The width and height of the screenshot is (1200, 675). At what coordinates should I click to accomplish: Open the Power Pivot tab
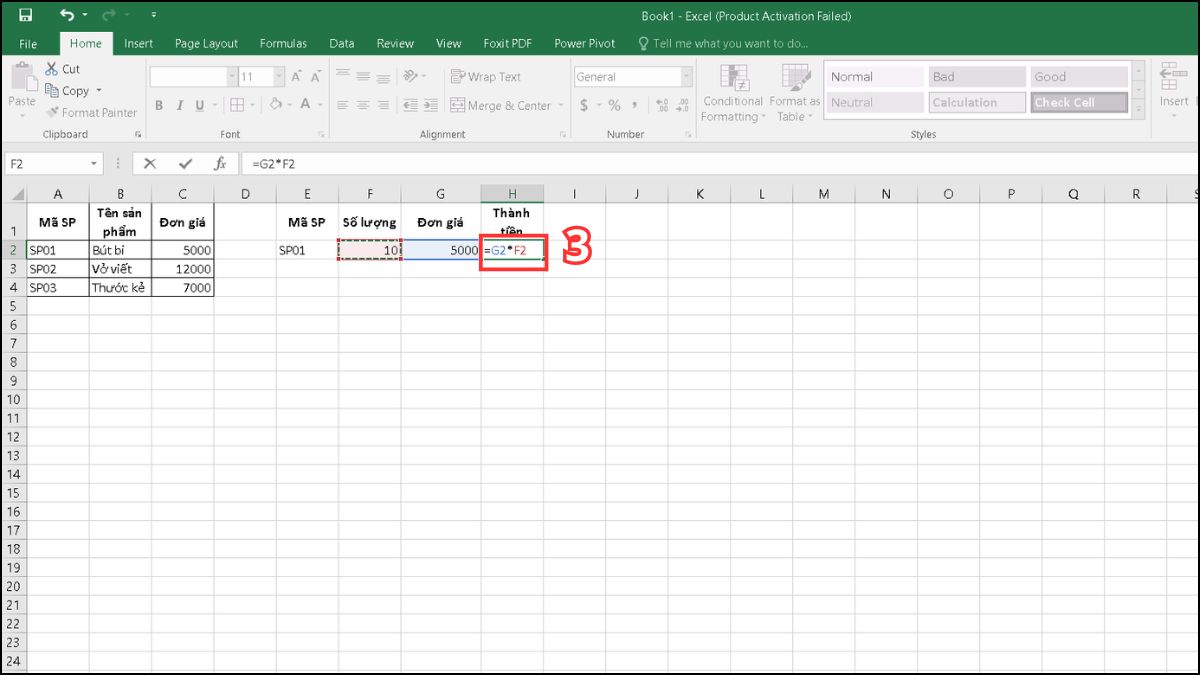tap(584, 43)
